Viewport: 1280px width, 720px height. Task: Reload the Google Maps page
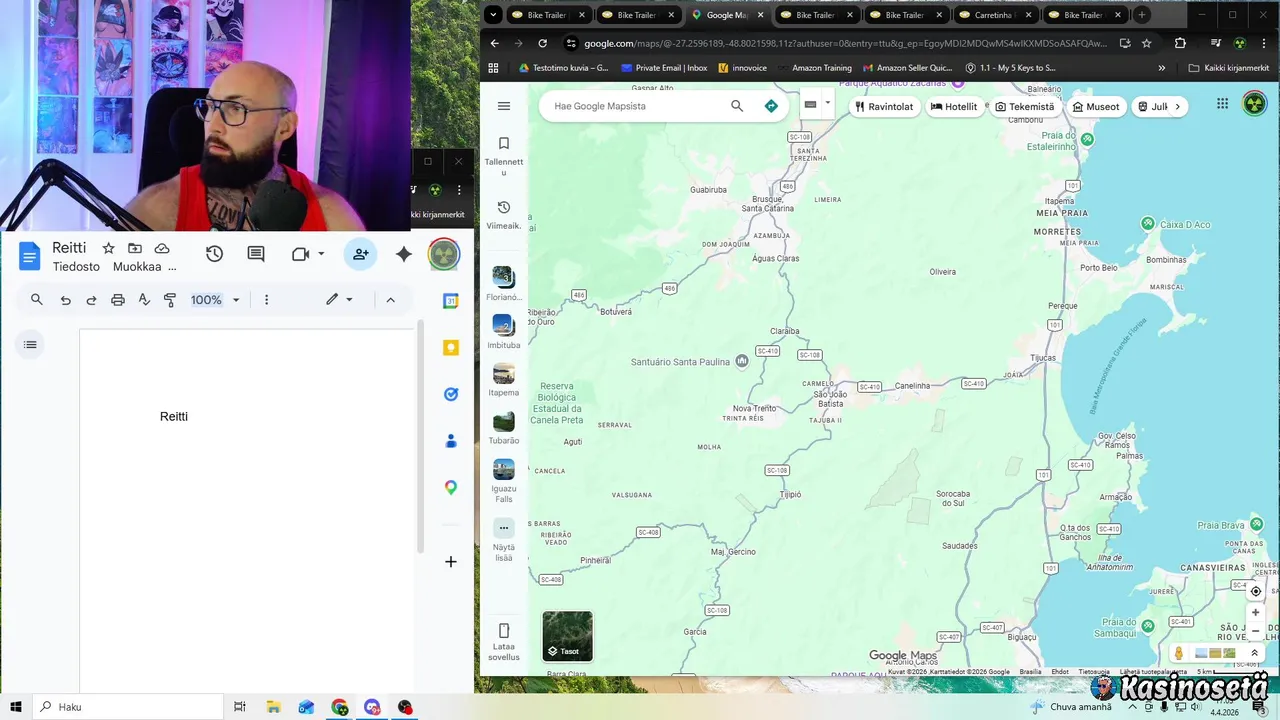(542, 43)
